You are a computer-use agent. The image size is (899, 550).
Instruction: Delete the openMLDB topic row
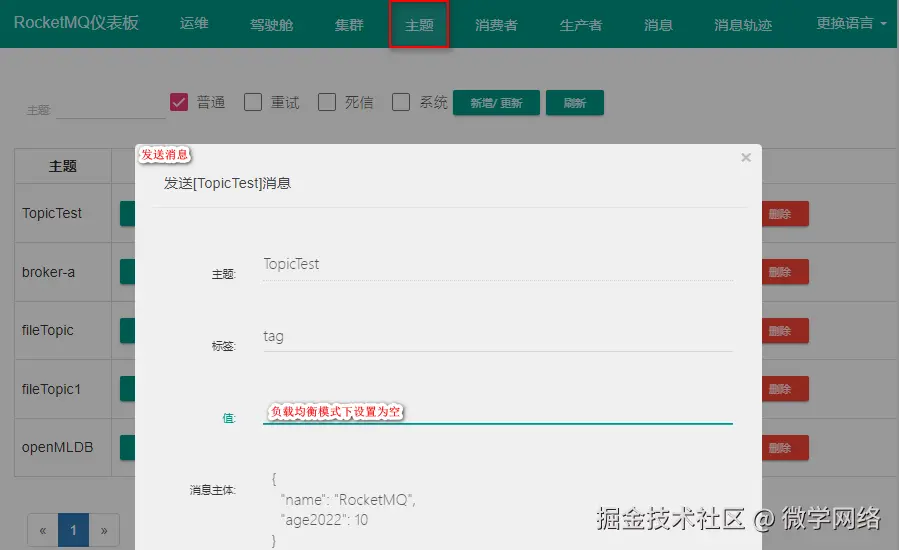coord(785,448)
